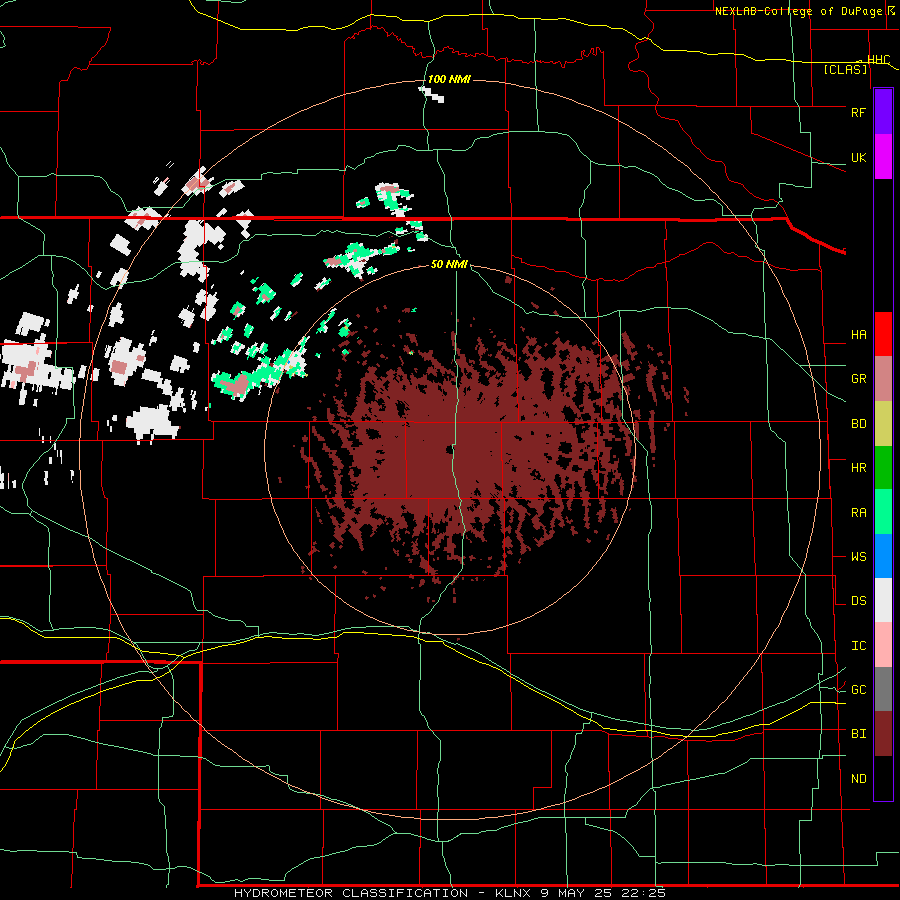Viewport: 900px width, 900px height.
Task: Click the RF legend label
Action: (x=858, y=112)
